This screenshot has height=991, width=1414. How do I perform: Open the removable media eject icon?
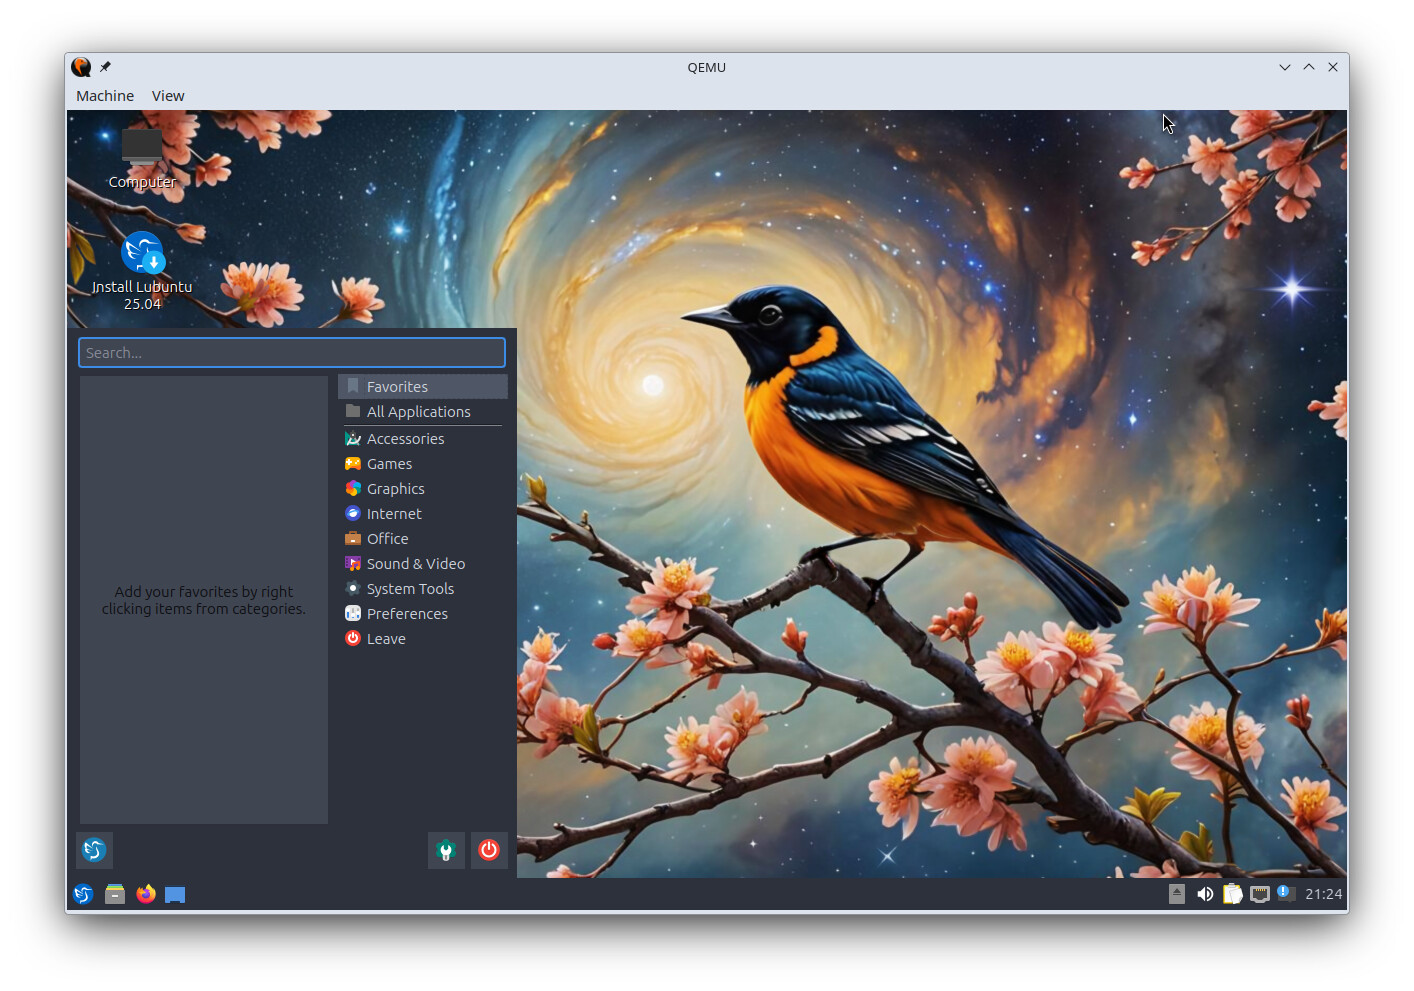(x=1177, y=894)
